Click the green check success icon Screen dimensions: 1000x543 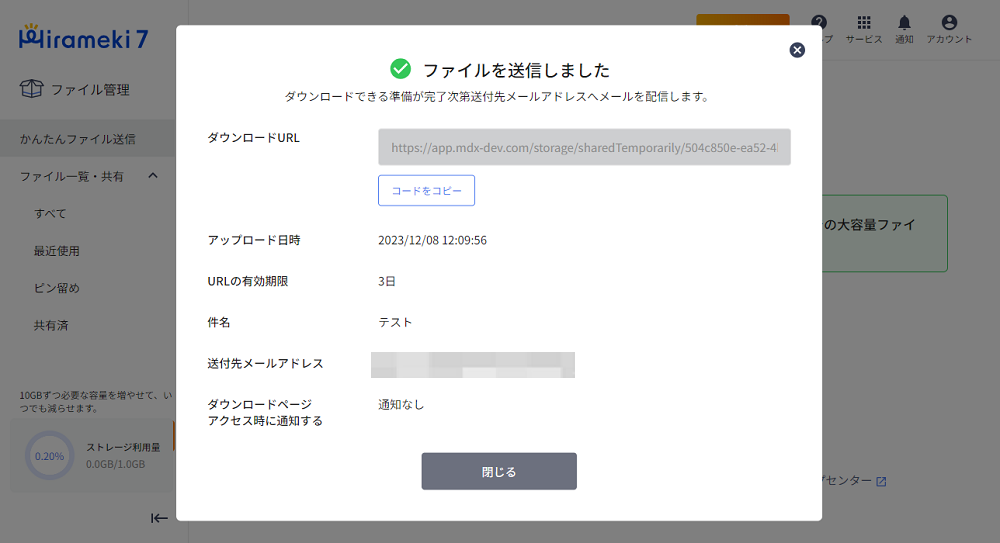(x=401, y=68)
